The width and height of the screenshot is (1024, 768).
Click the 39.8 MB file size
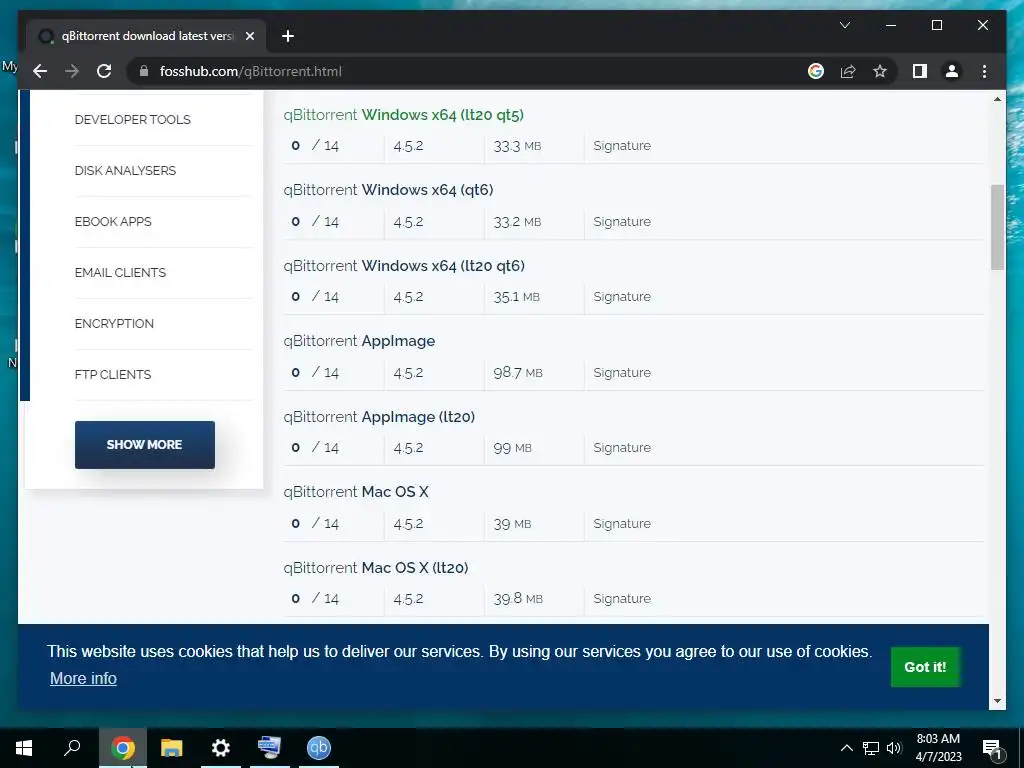click(518, 598)
